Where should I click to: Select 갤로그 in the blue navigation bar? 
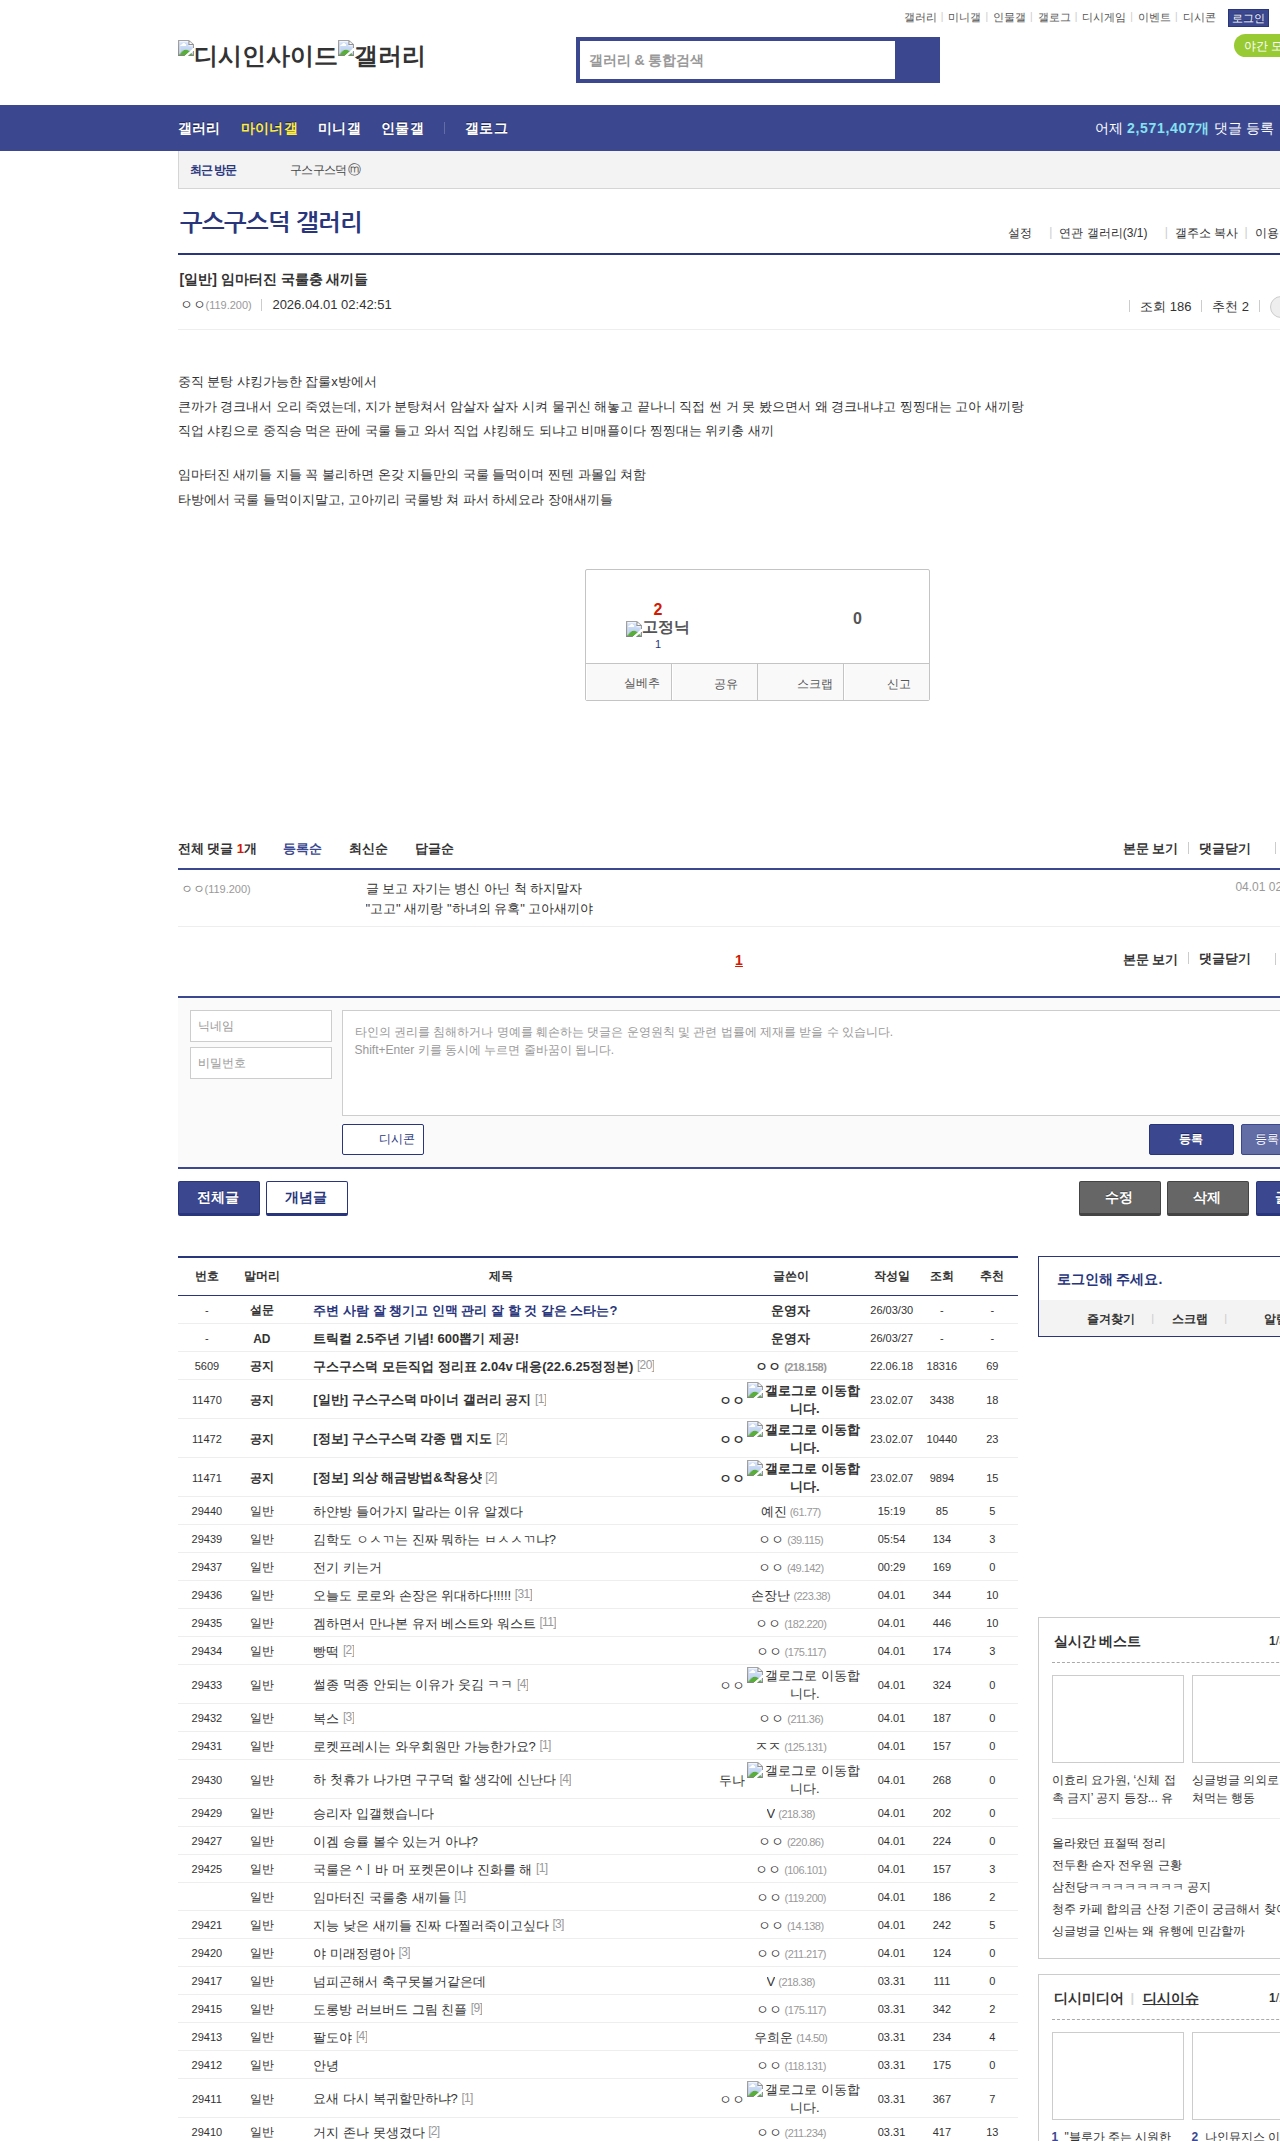coord(486,129)
